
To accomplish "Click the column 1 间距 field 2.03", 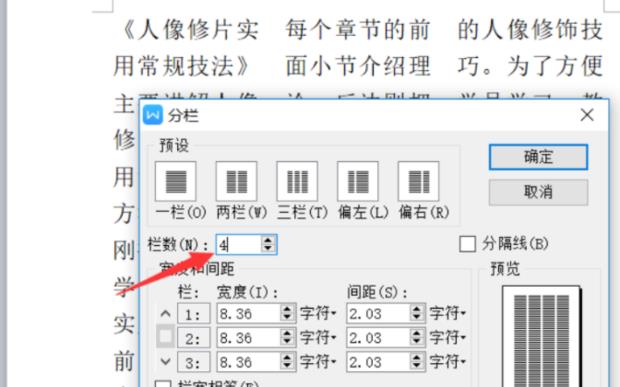I will [x=379, y=314].
